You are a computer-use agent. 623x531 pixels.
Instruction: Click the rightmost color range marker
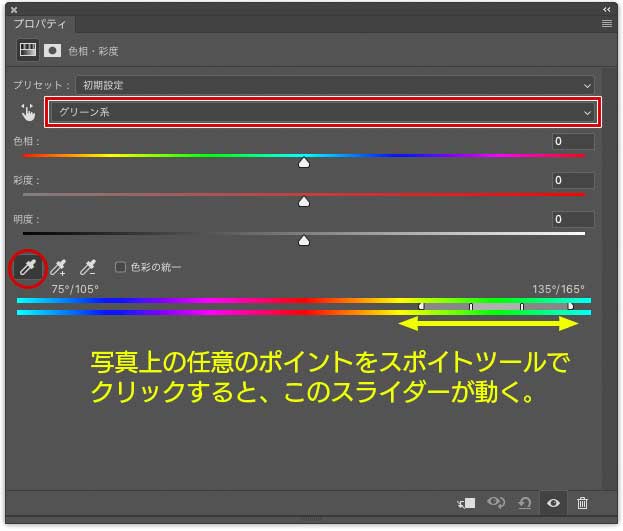click(571, 306)
